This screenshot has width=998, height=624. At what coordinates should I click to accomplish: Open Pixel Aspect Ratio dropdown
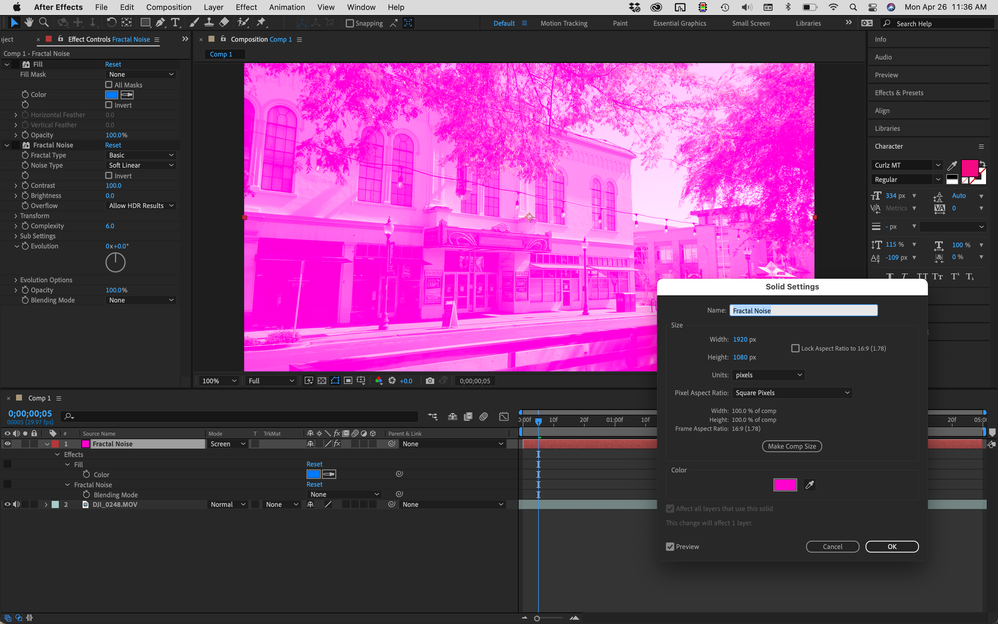(791, 393)
